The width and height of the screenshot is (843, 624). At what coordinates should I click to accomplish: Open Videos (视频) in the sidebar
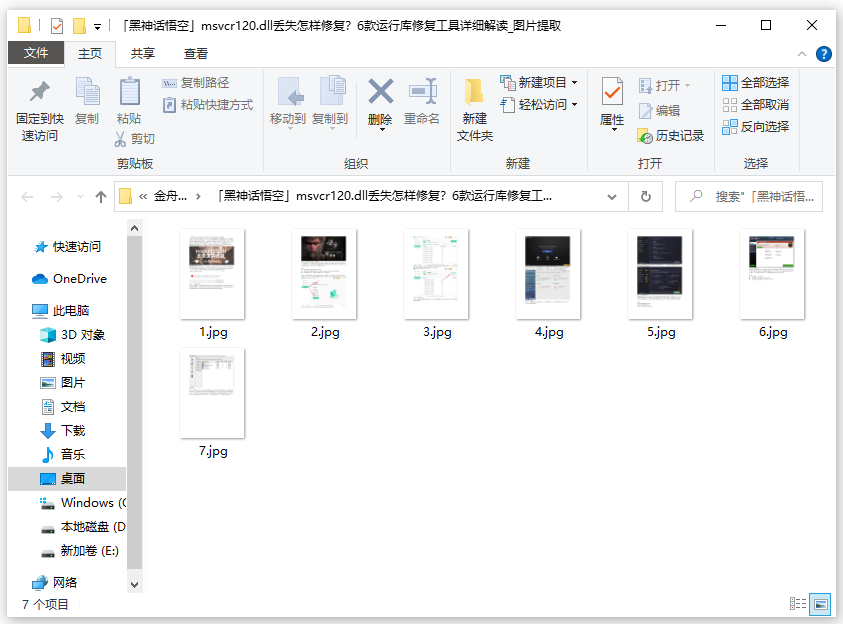point(63,358)
